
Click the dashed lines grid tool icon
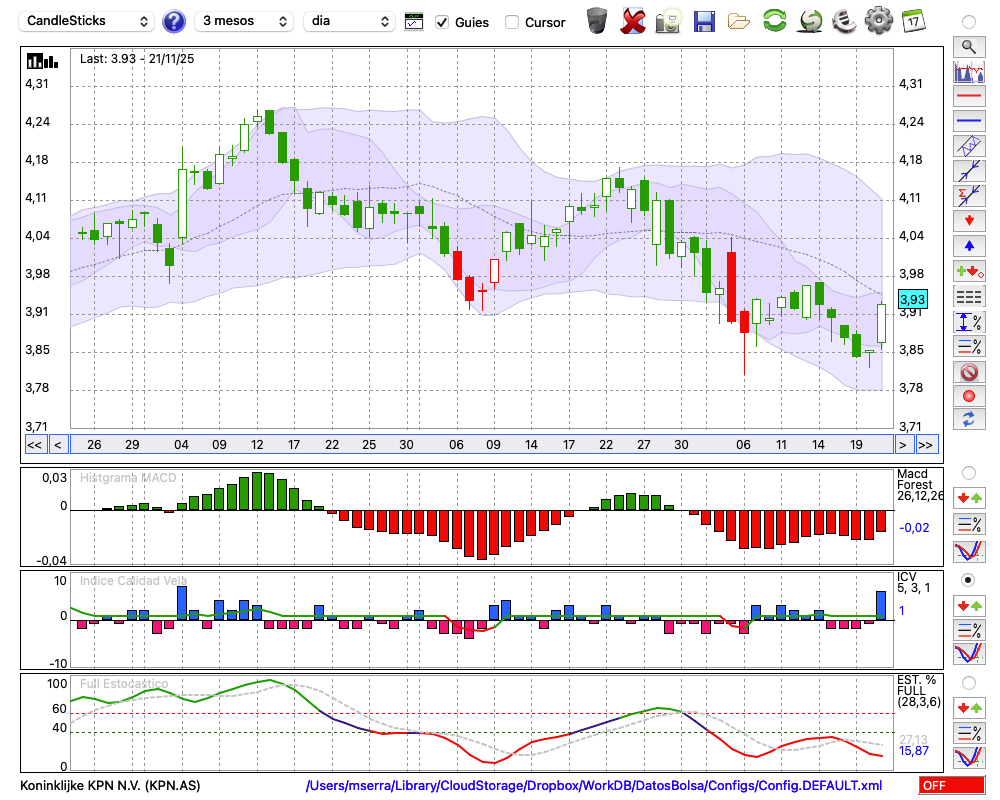[969, 297]
